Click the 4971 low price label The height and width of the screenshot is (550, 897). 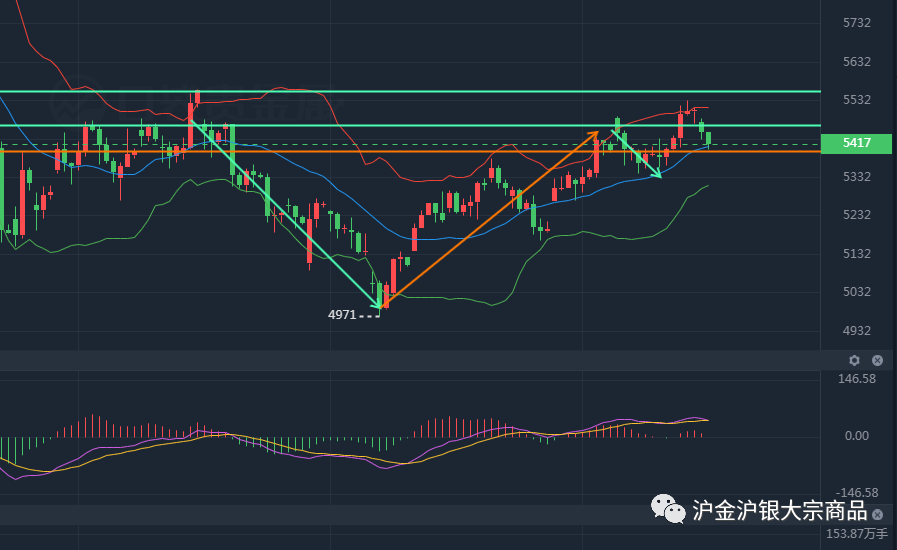click(342, 314)
